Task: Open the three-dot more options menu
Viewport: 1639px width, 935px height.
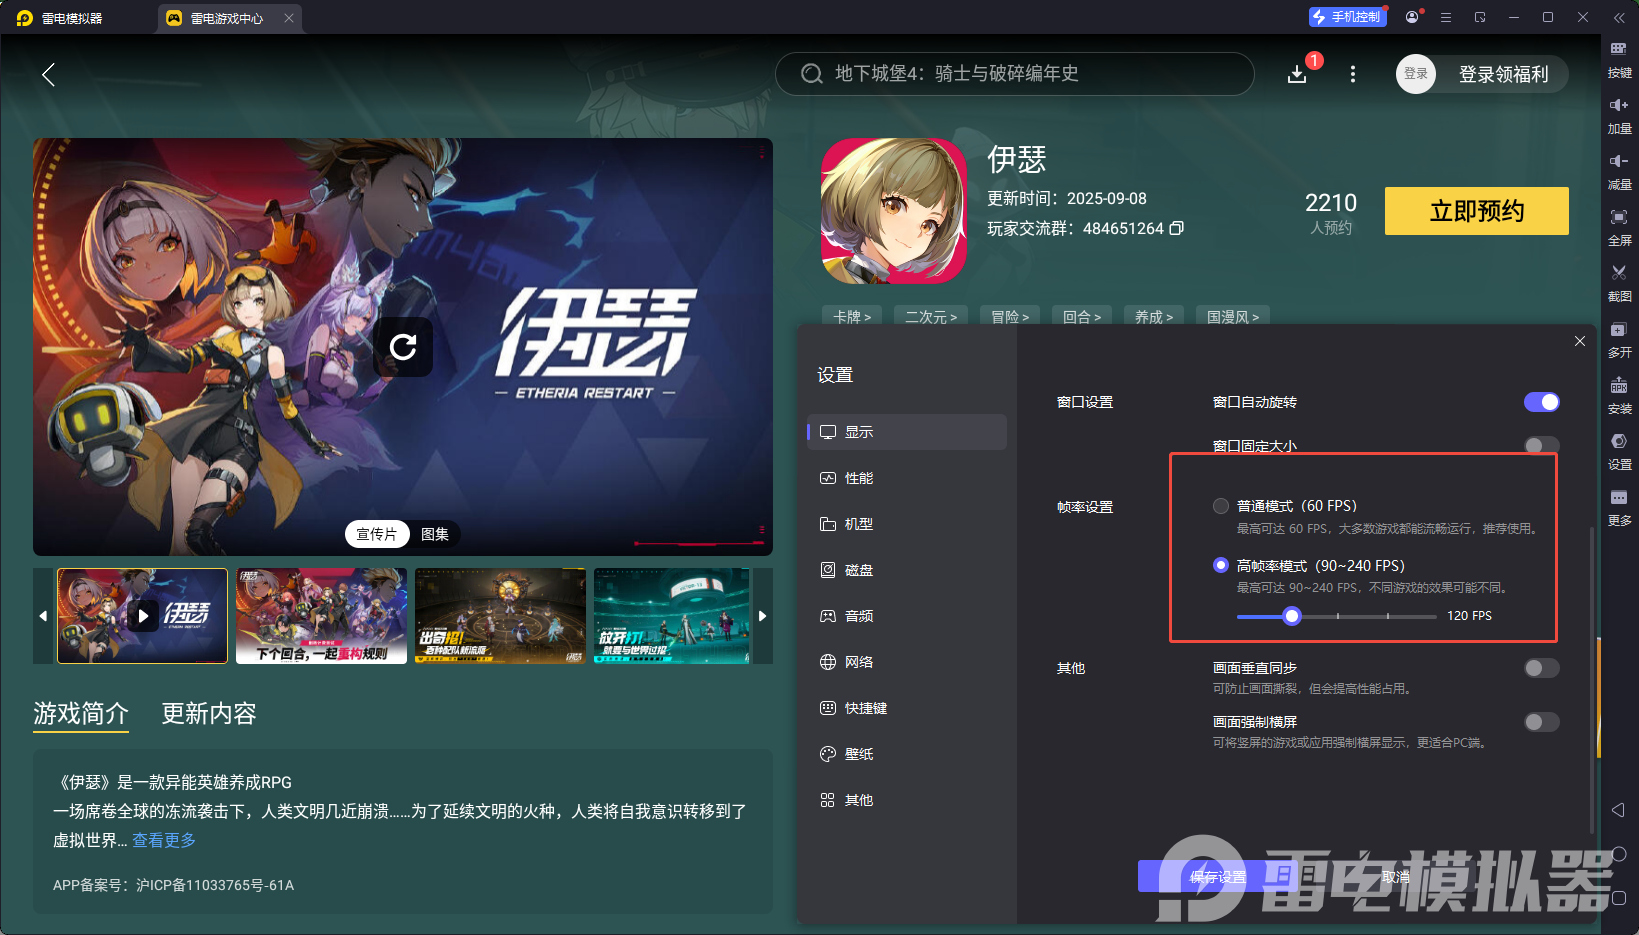Action: pyautogui.click(x=1353, y=74)
